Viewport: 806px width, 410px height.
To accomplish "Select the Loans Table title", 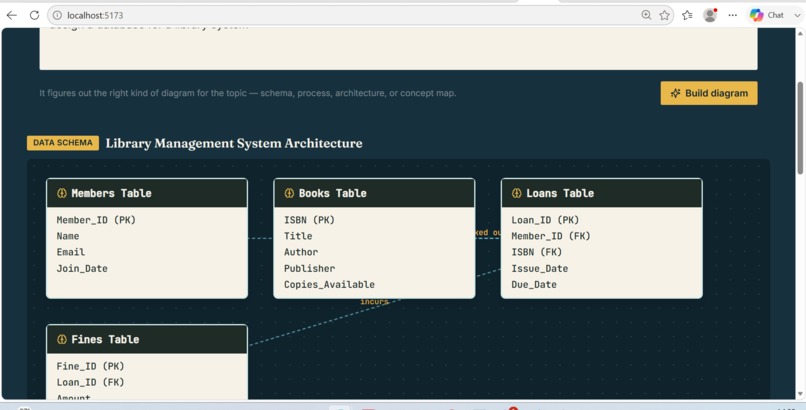I will click(x=560, y=193).
